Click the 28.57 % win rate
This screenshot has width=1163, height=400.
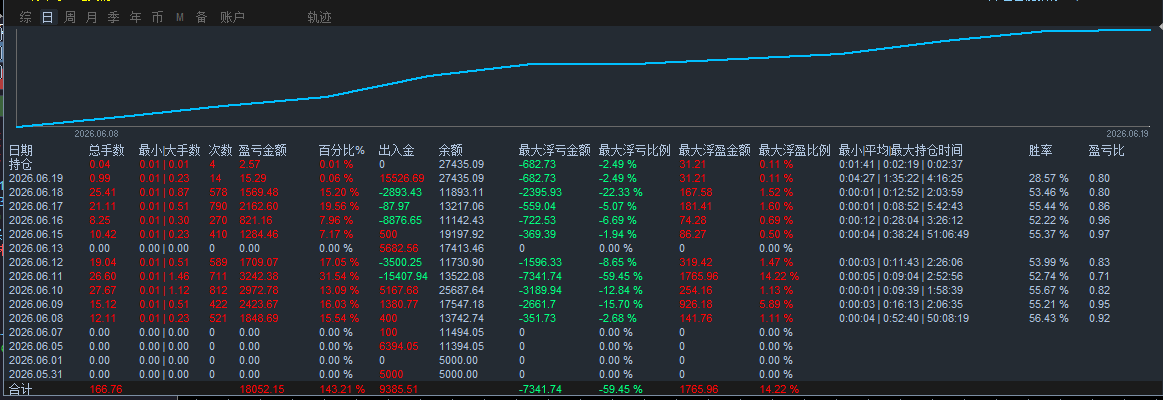(1049, 178)
